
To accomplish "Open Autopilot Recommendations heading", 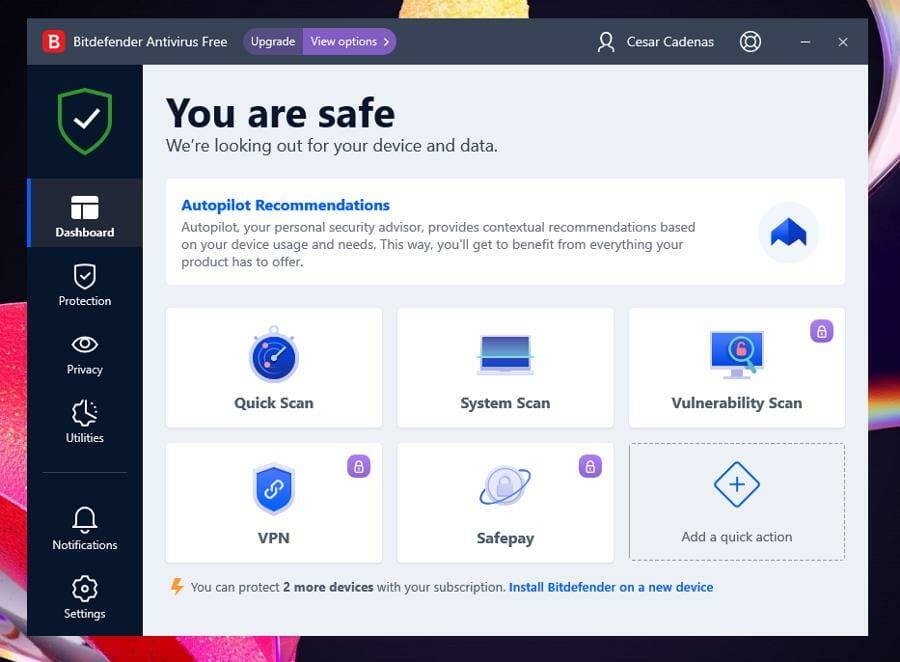I will click(x=285, y=205).
